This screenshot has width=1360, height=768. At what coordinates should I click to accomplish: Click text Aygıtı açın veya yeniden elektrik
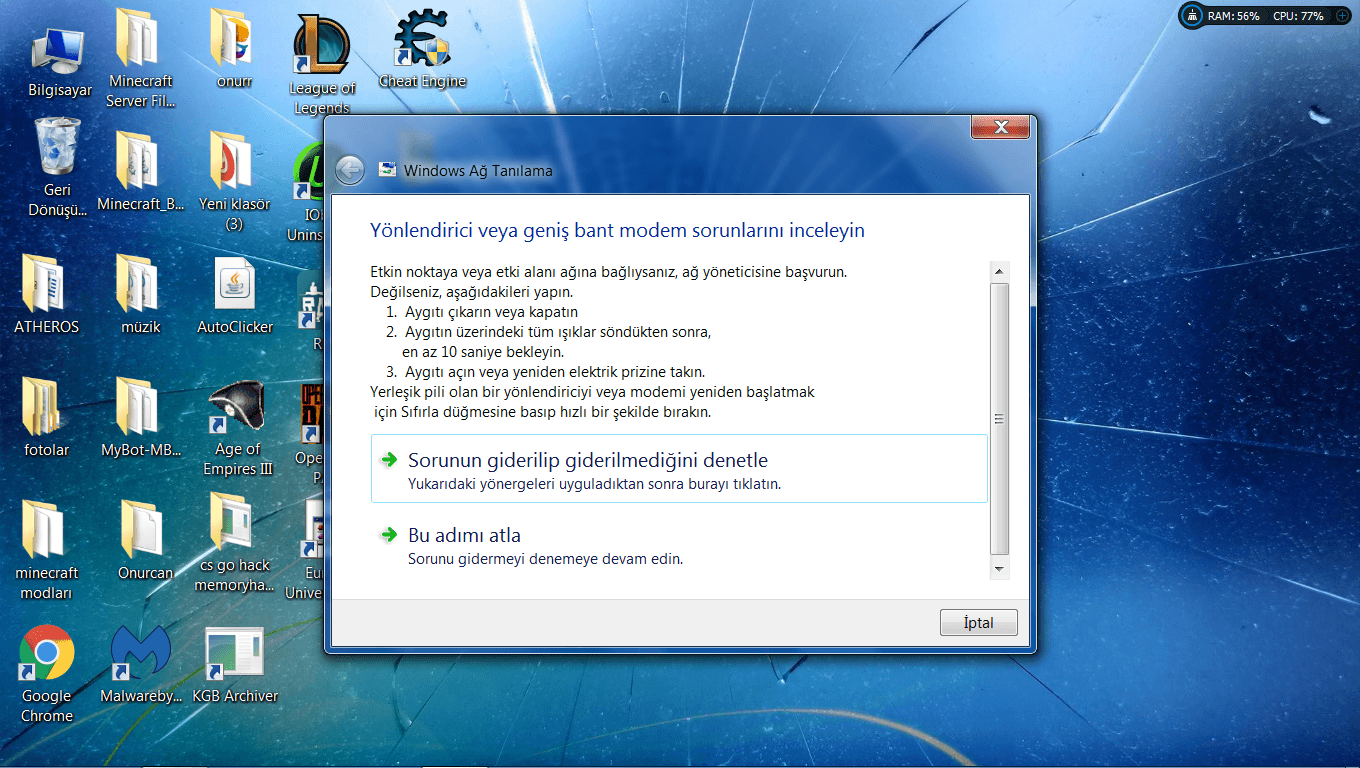pyautogui.click(x=555, y=371)
